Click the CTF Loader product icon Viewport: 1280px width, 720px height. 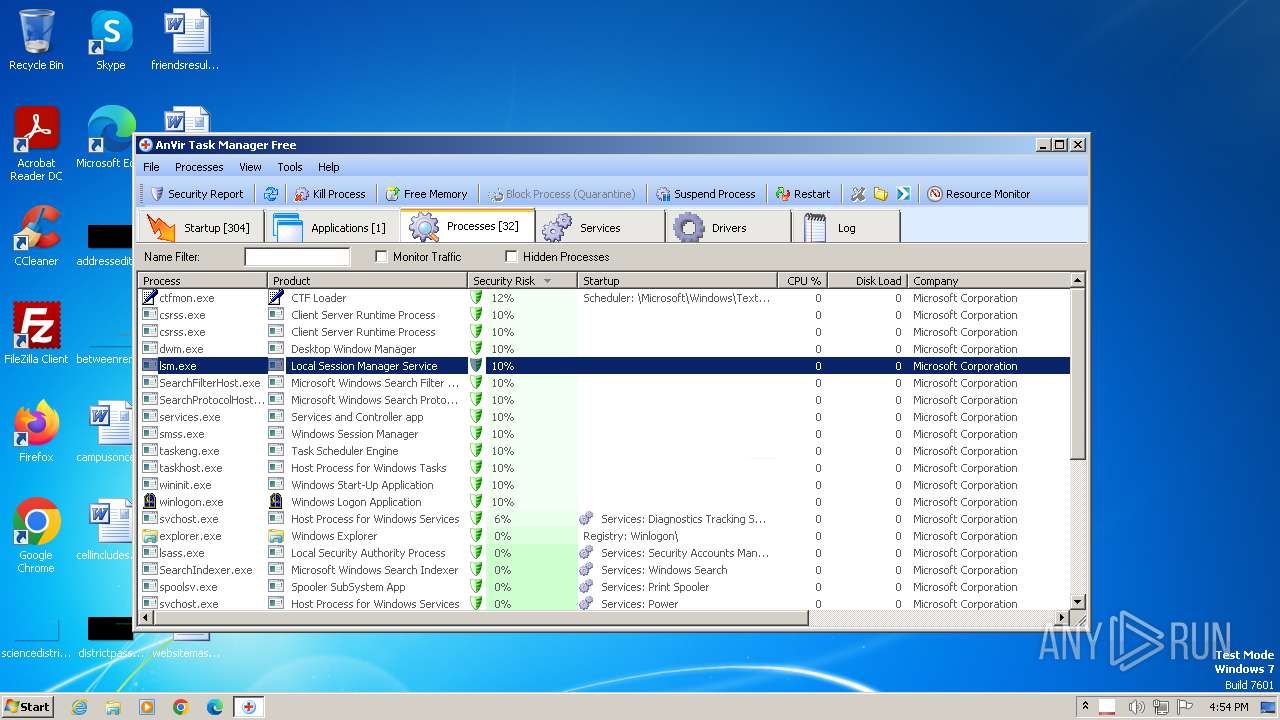[276, 298]
